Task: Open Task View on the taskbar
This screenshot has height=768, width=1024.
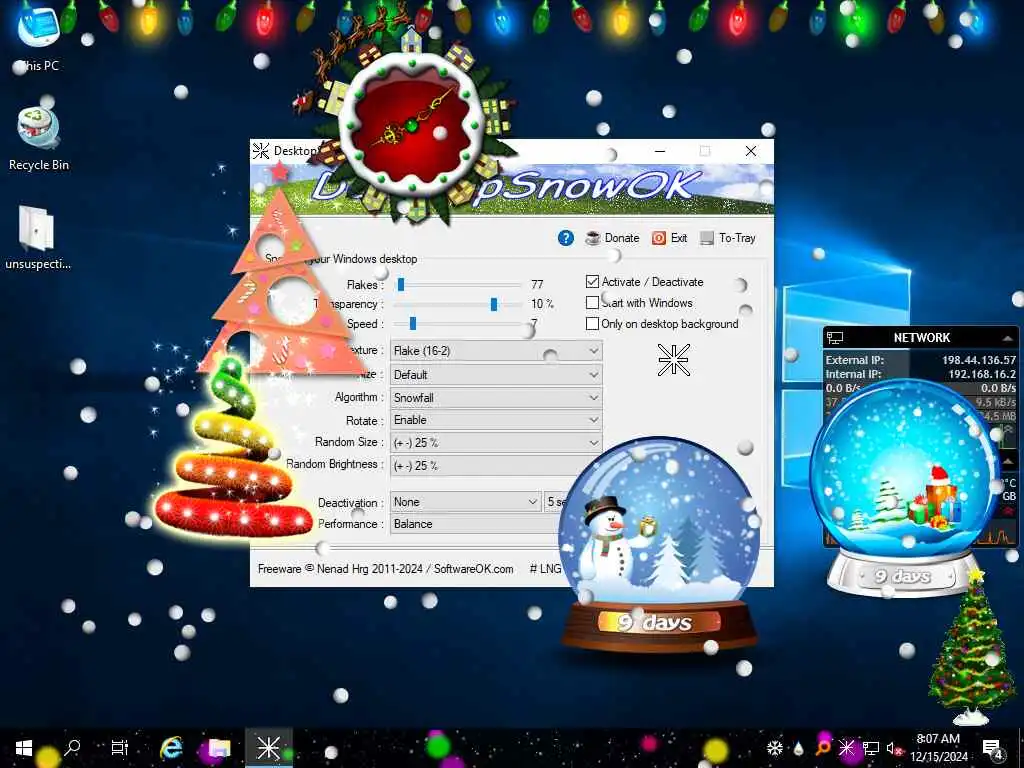Action: (120, 748)
